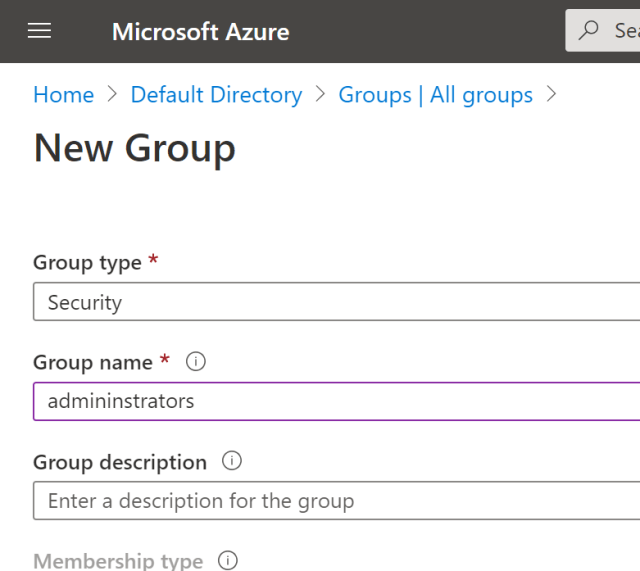The image size is (640, 571).
Task: Click the Group name info icon
Action: click(x=196, y=362)
